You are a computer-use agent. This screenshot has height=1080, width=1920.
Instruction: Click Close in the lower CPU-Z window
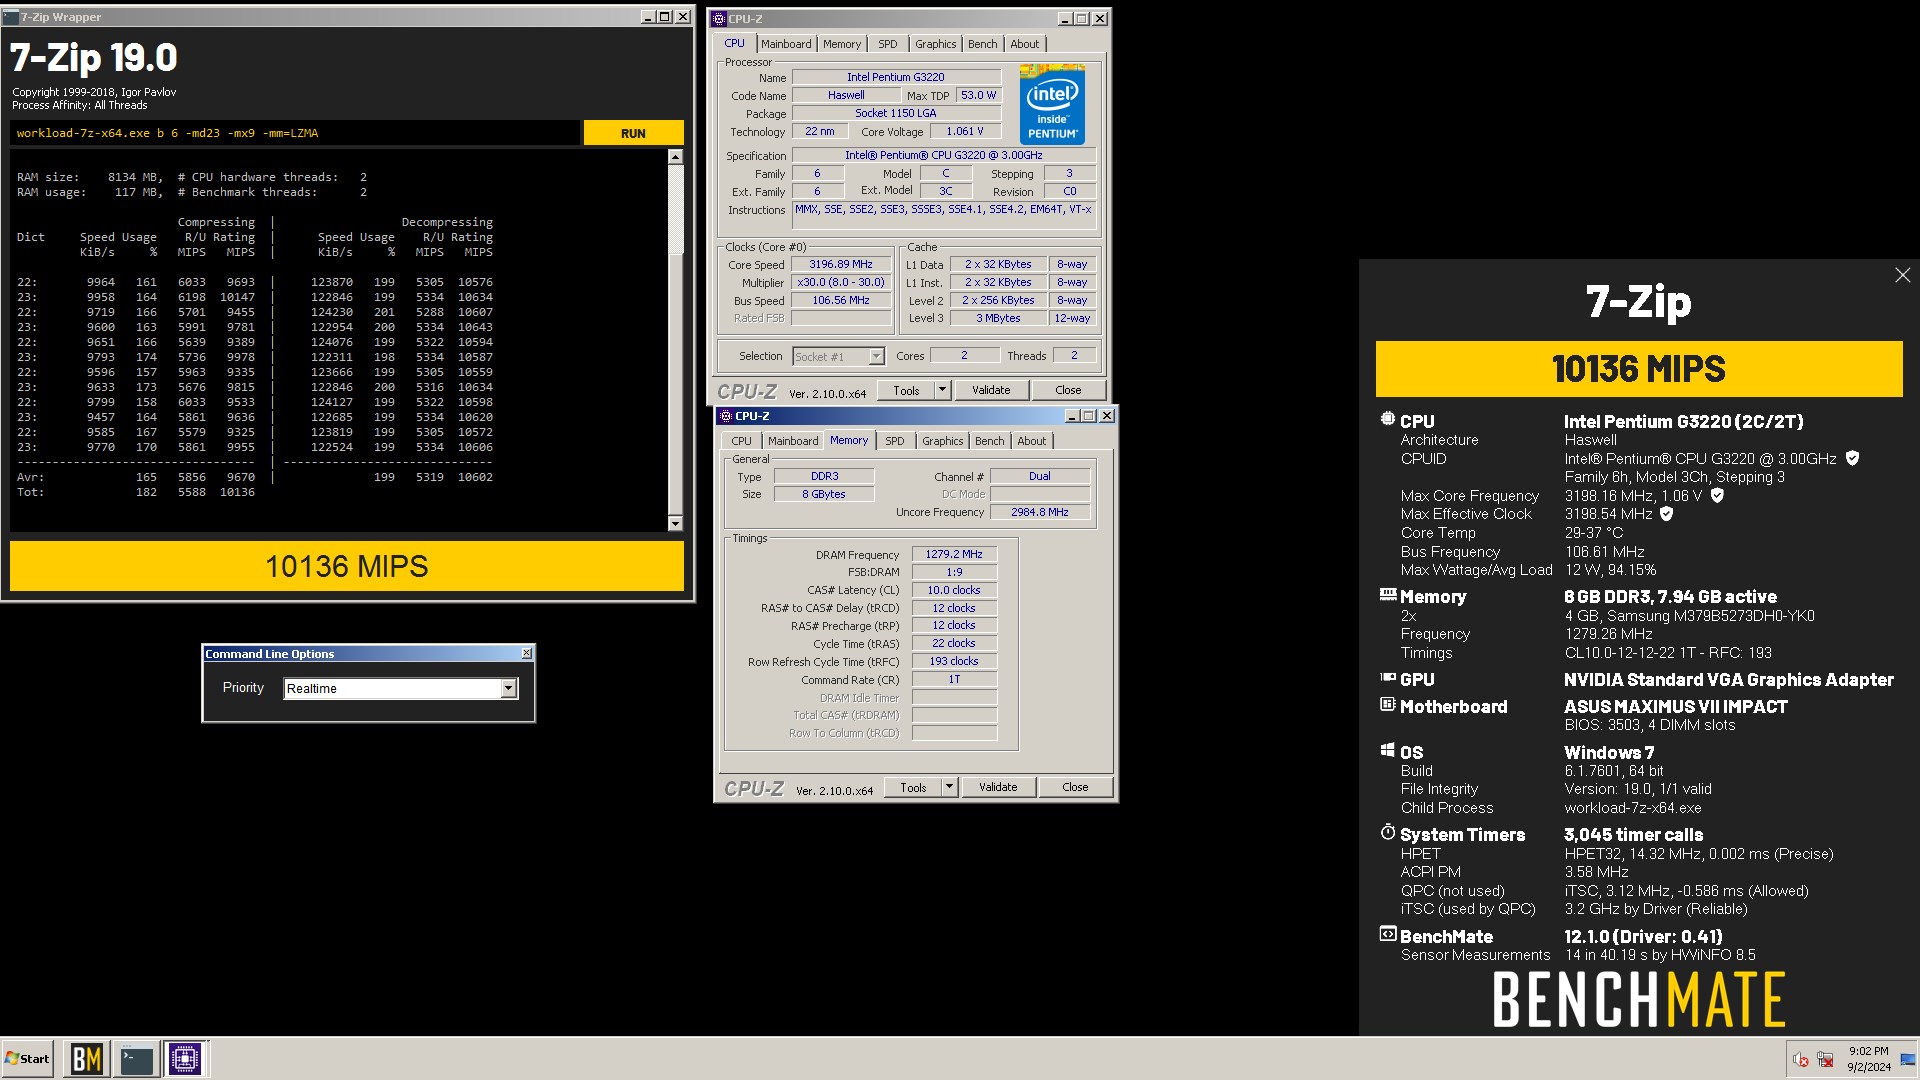coord(1075,787)
